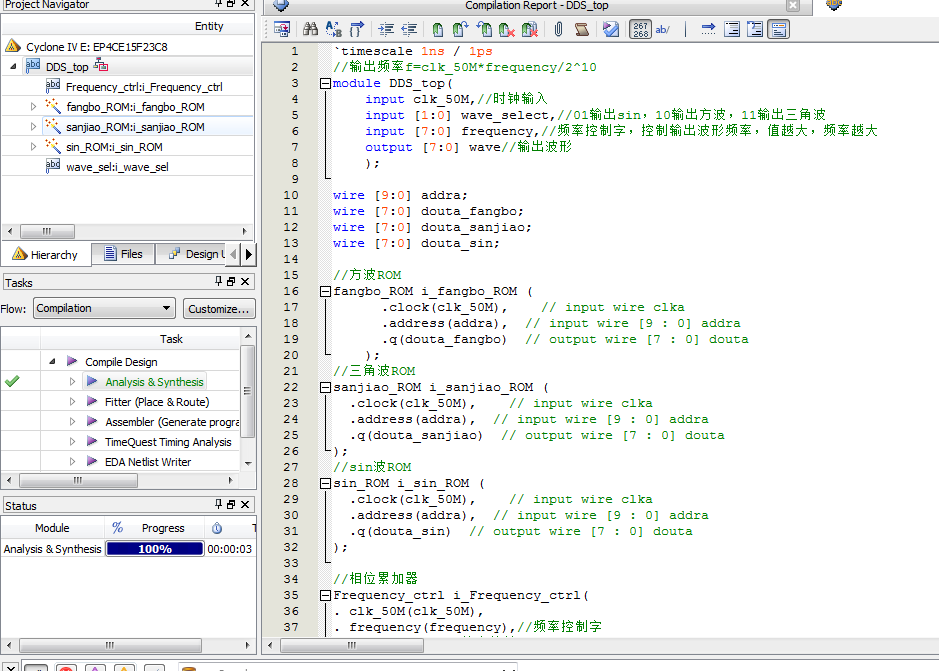Click the increase indent toolbar icon
The height and width of the screenshot is (671, 939).
coord(385,30)
